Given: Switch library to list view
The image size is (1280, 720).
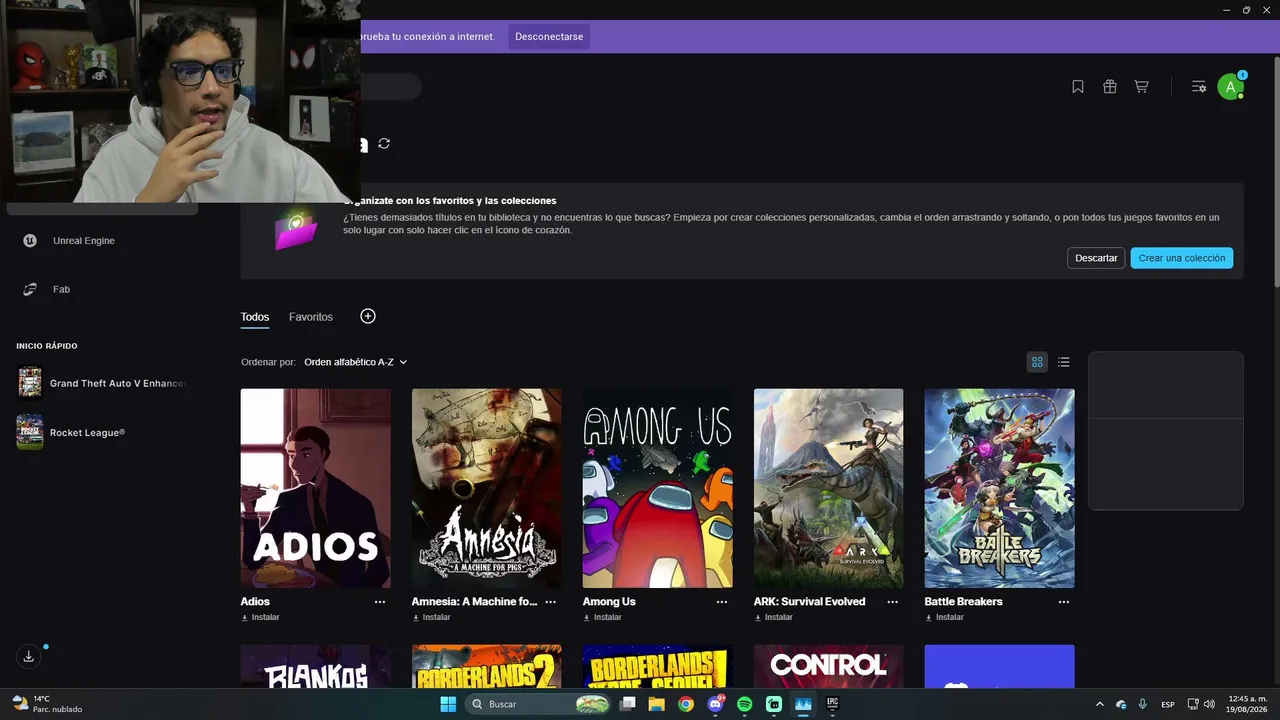Looking at the screenshot, I should point(1064,362).
